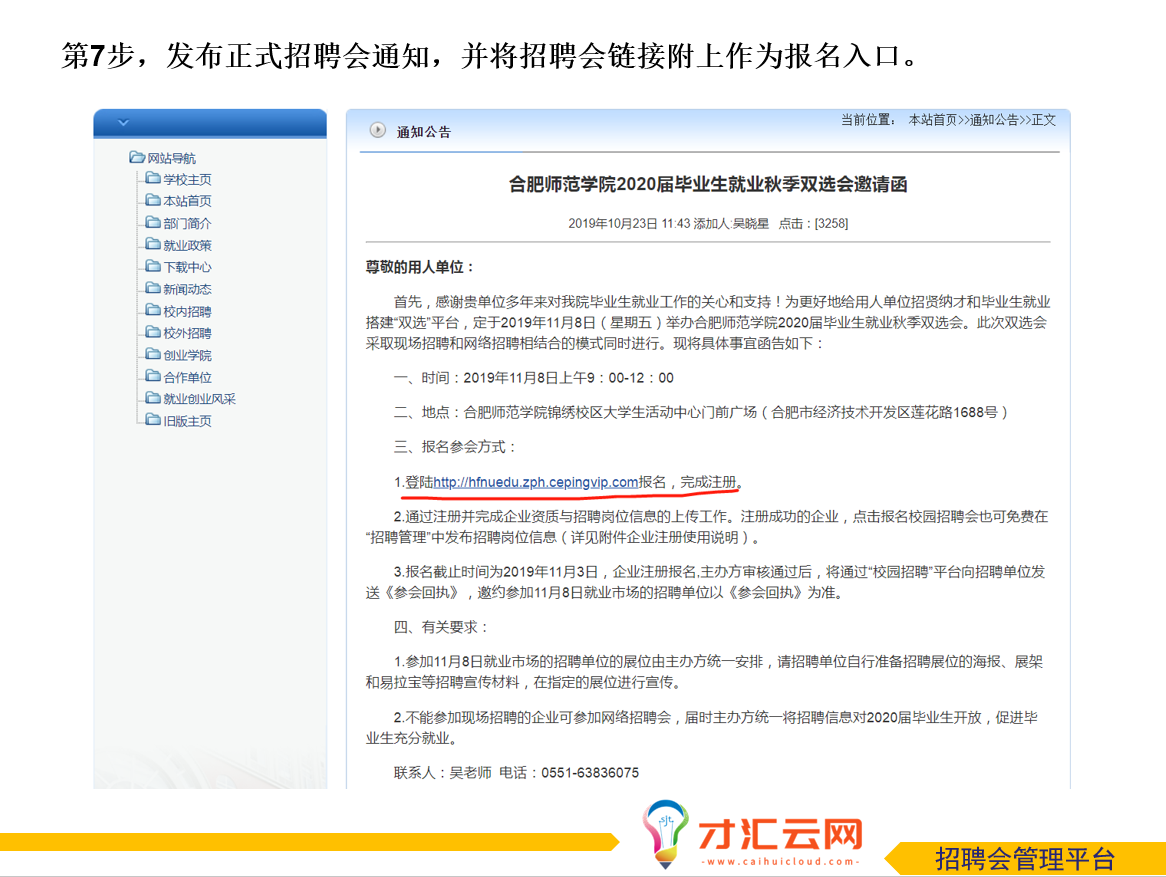The image size is (1166, 877).
Task: Open the 旧版主页 navigation entry
Action: click(187, 421)
